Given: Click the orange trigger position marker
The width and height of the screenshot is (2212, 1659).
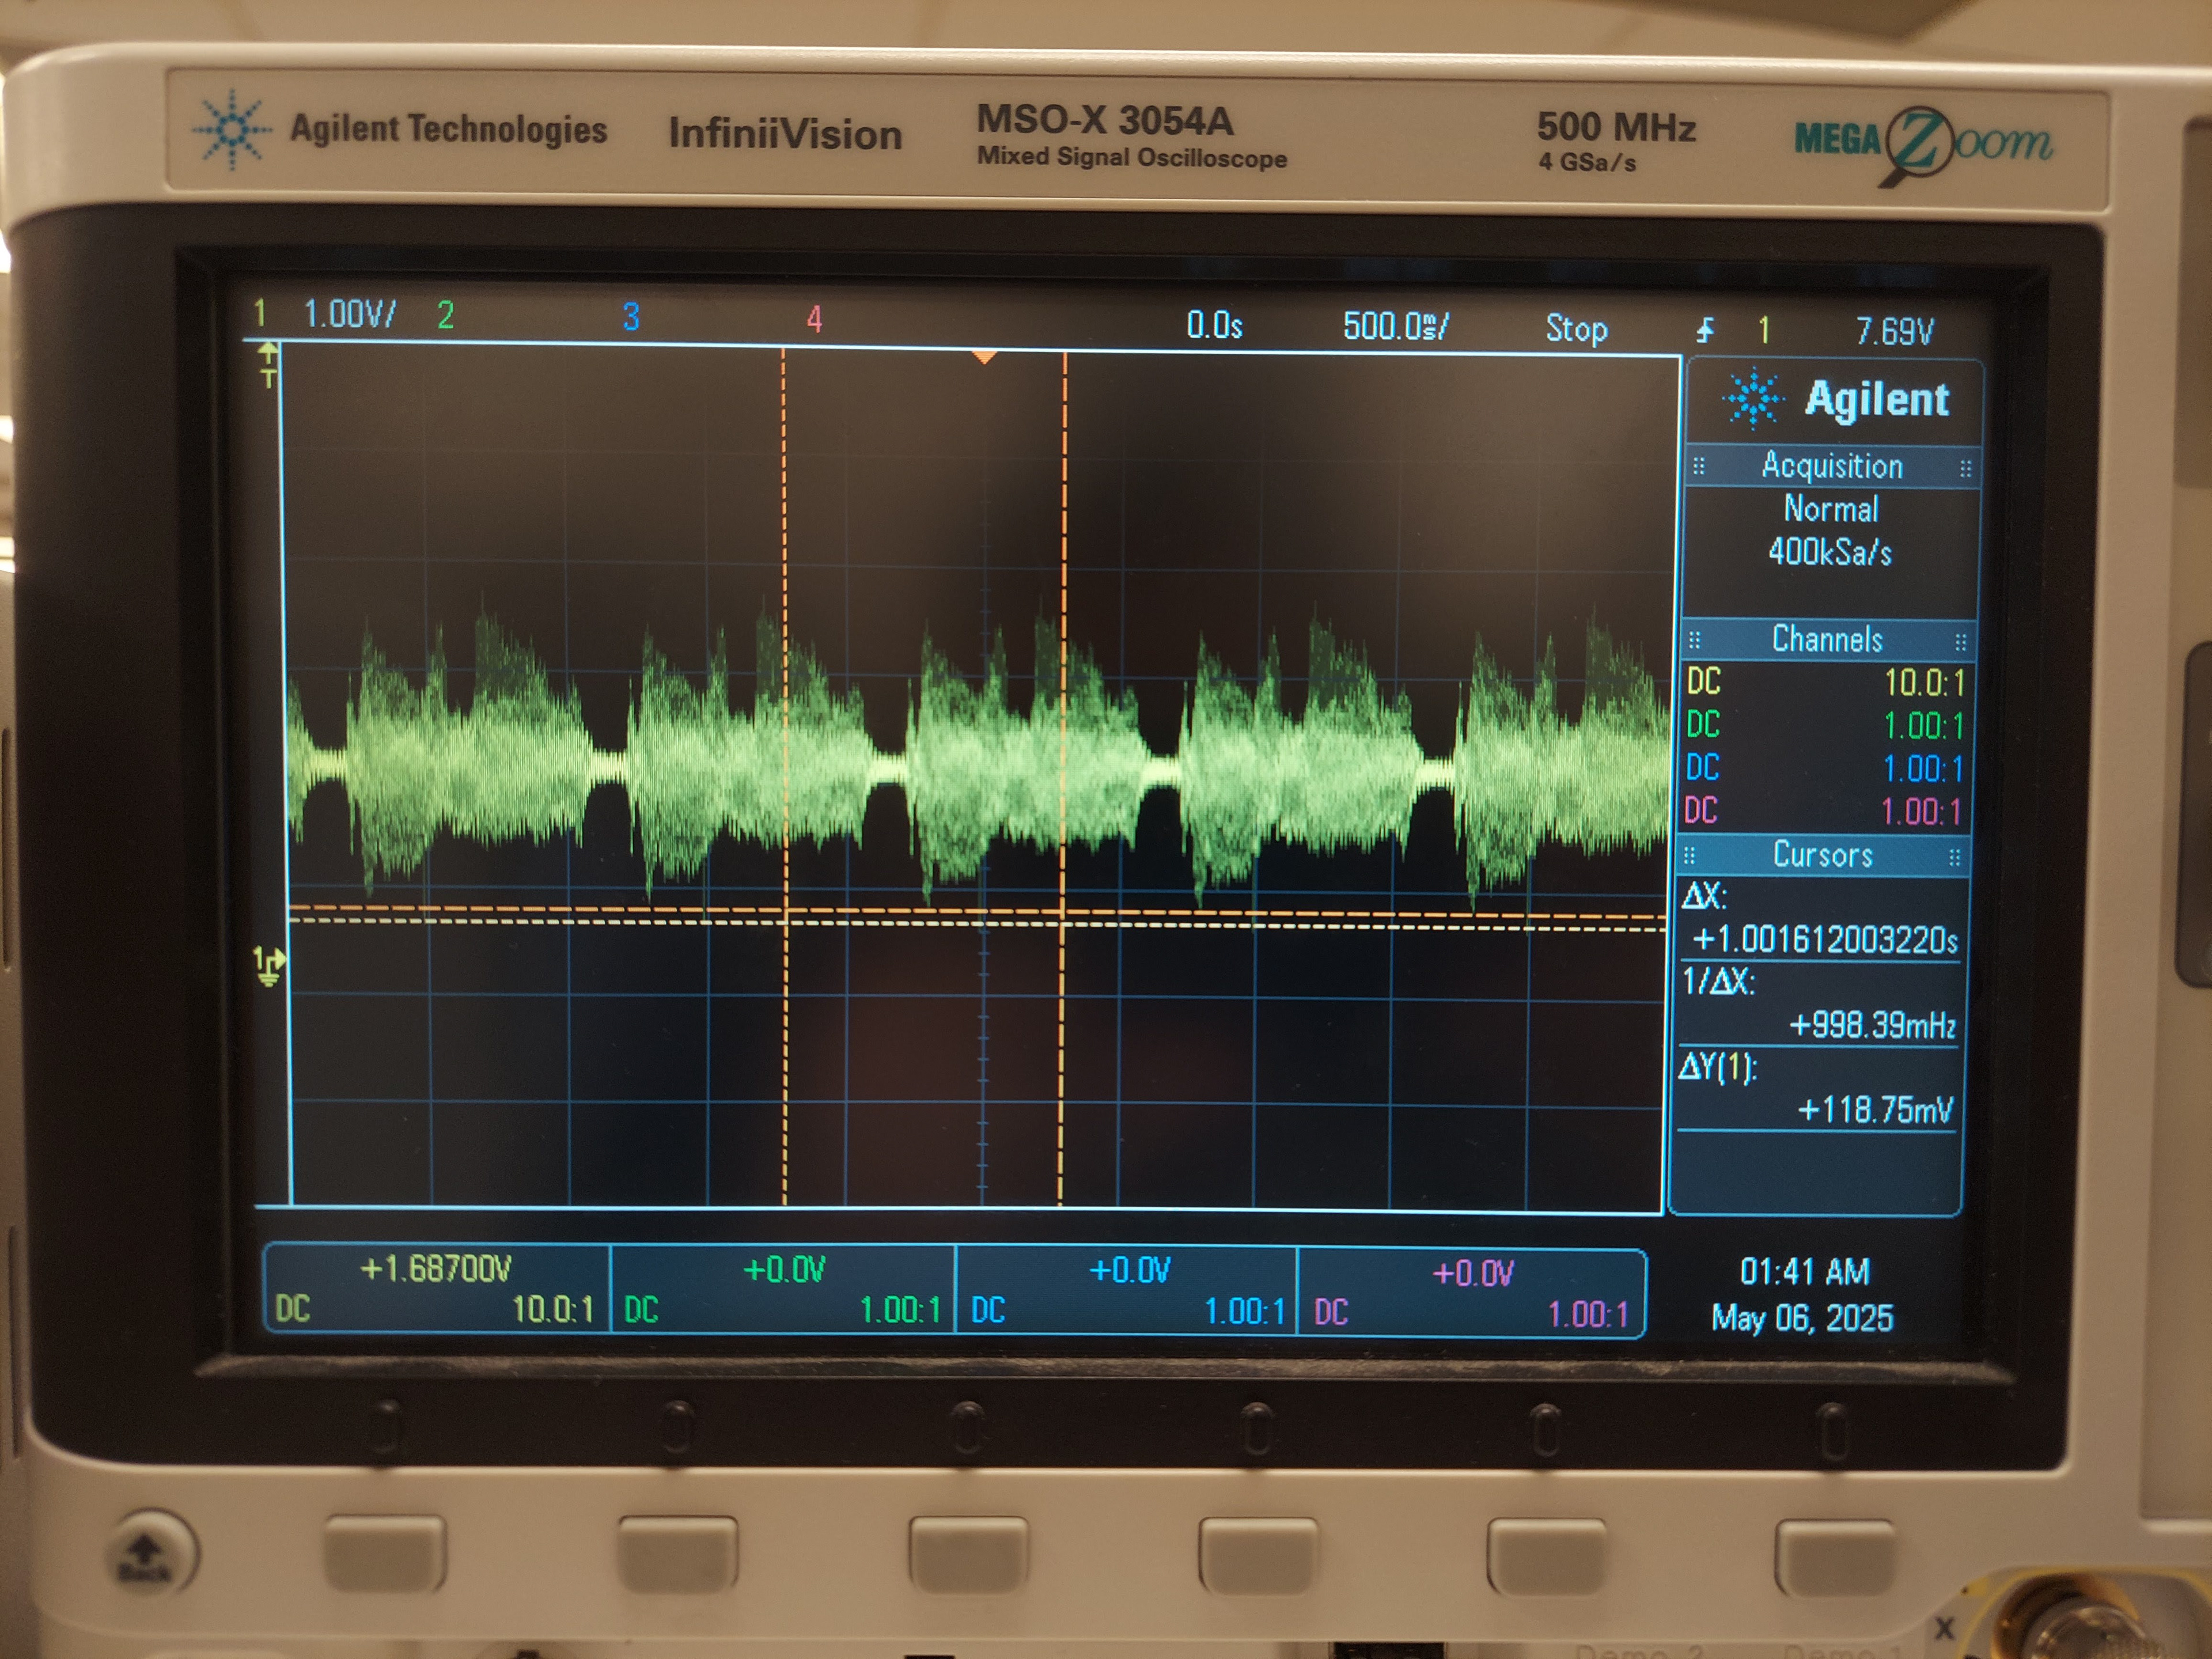Looking at the screenshot, I should click(x=984, y=357).
